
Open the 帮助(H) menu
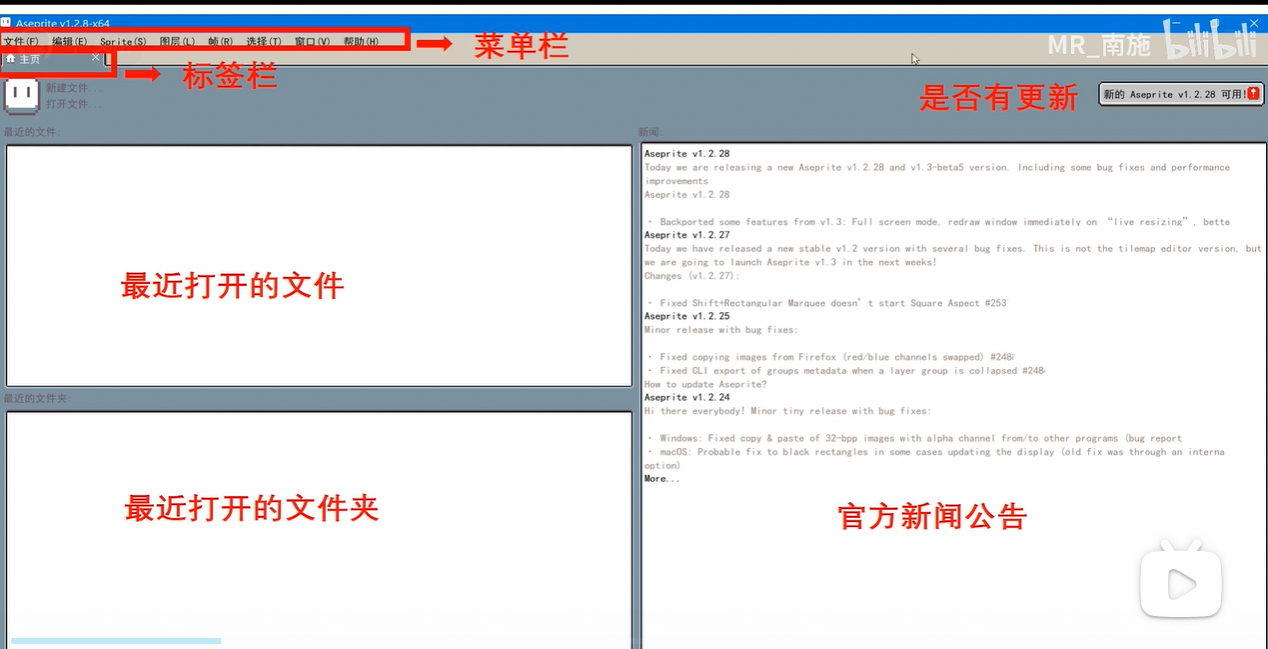[361, 42]
